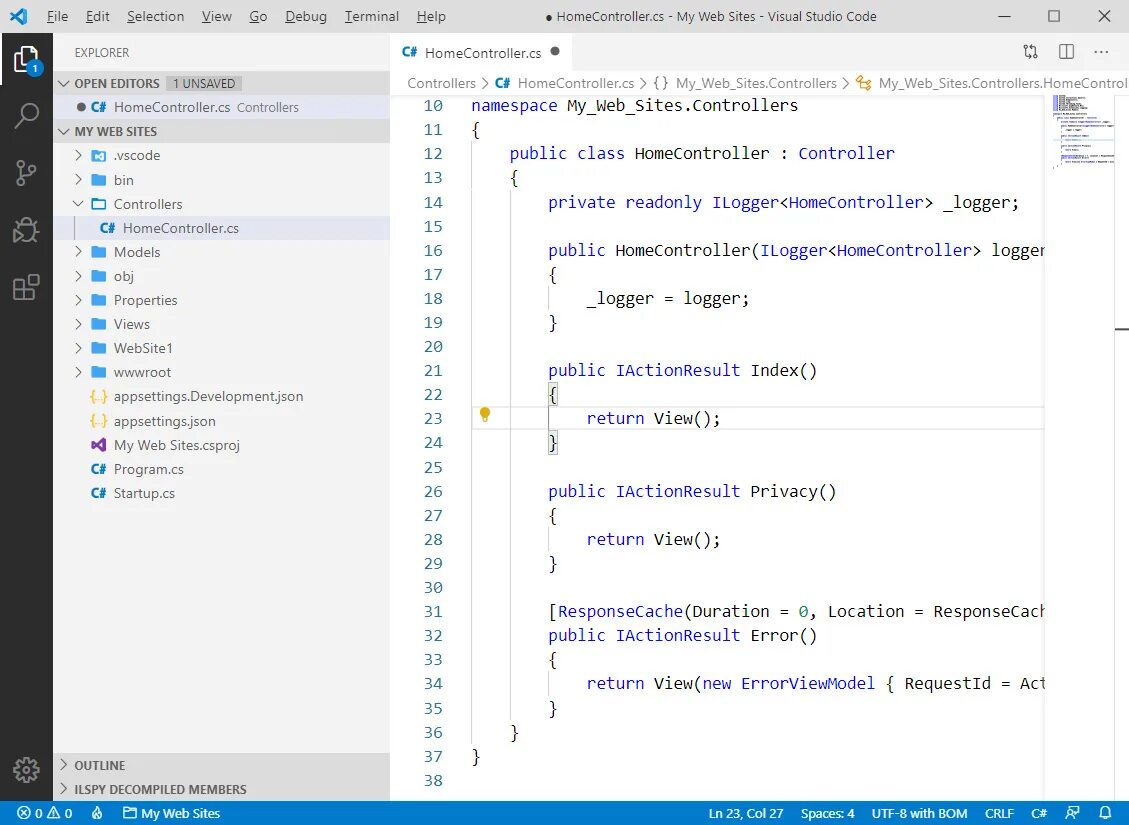This screenshot has height=825, width=1129.
Task: Open the Explorer view in activity bar
Action: (x=26, y=59)
